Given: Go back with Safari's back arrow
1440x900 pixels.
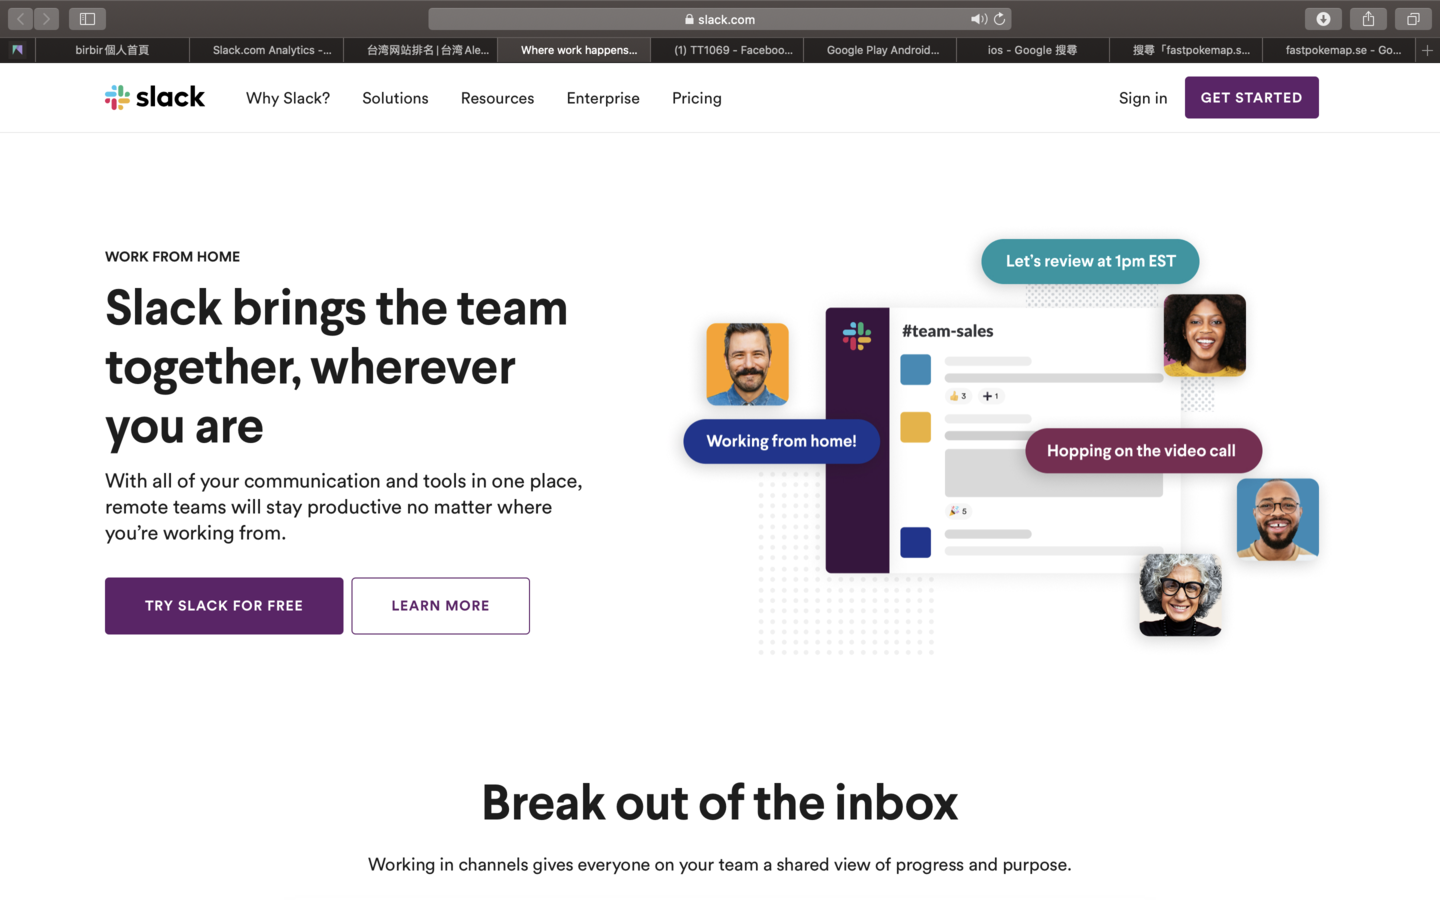Looking at the screenshot, I should [21, 18].
